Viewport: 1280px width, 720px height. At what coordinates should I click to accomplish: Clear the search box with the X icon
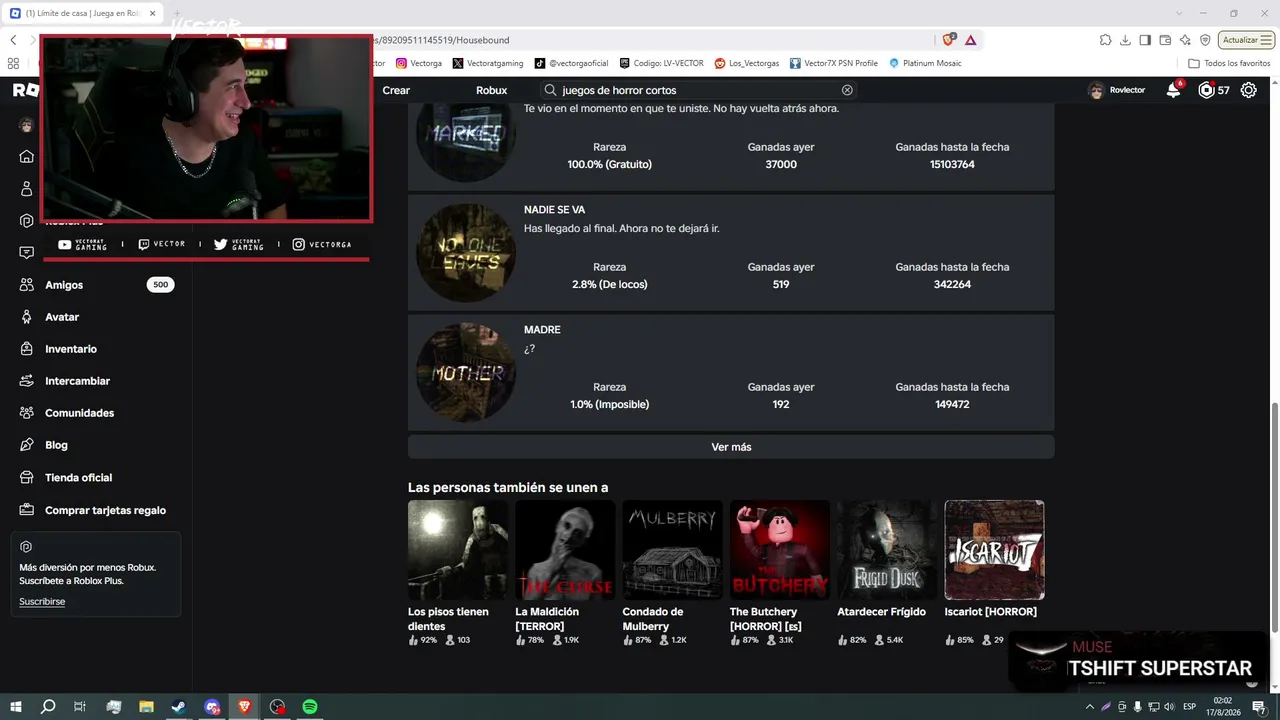click(847, 90)
